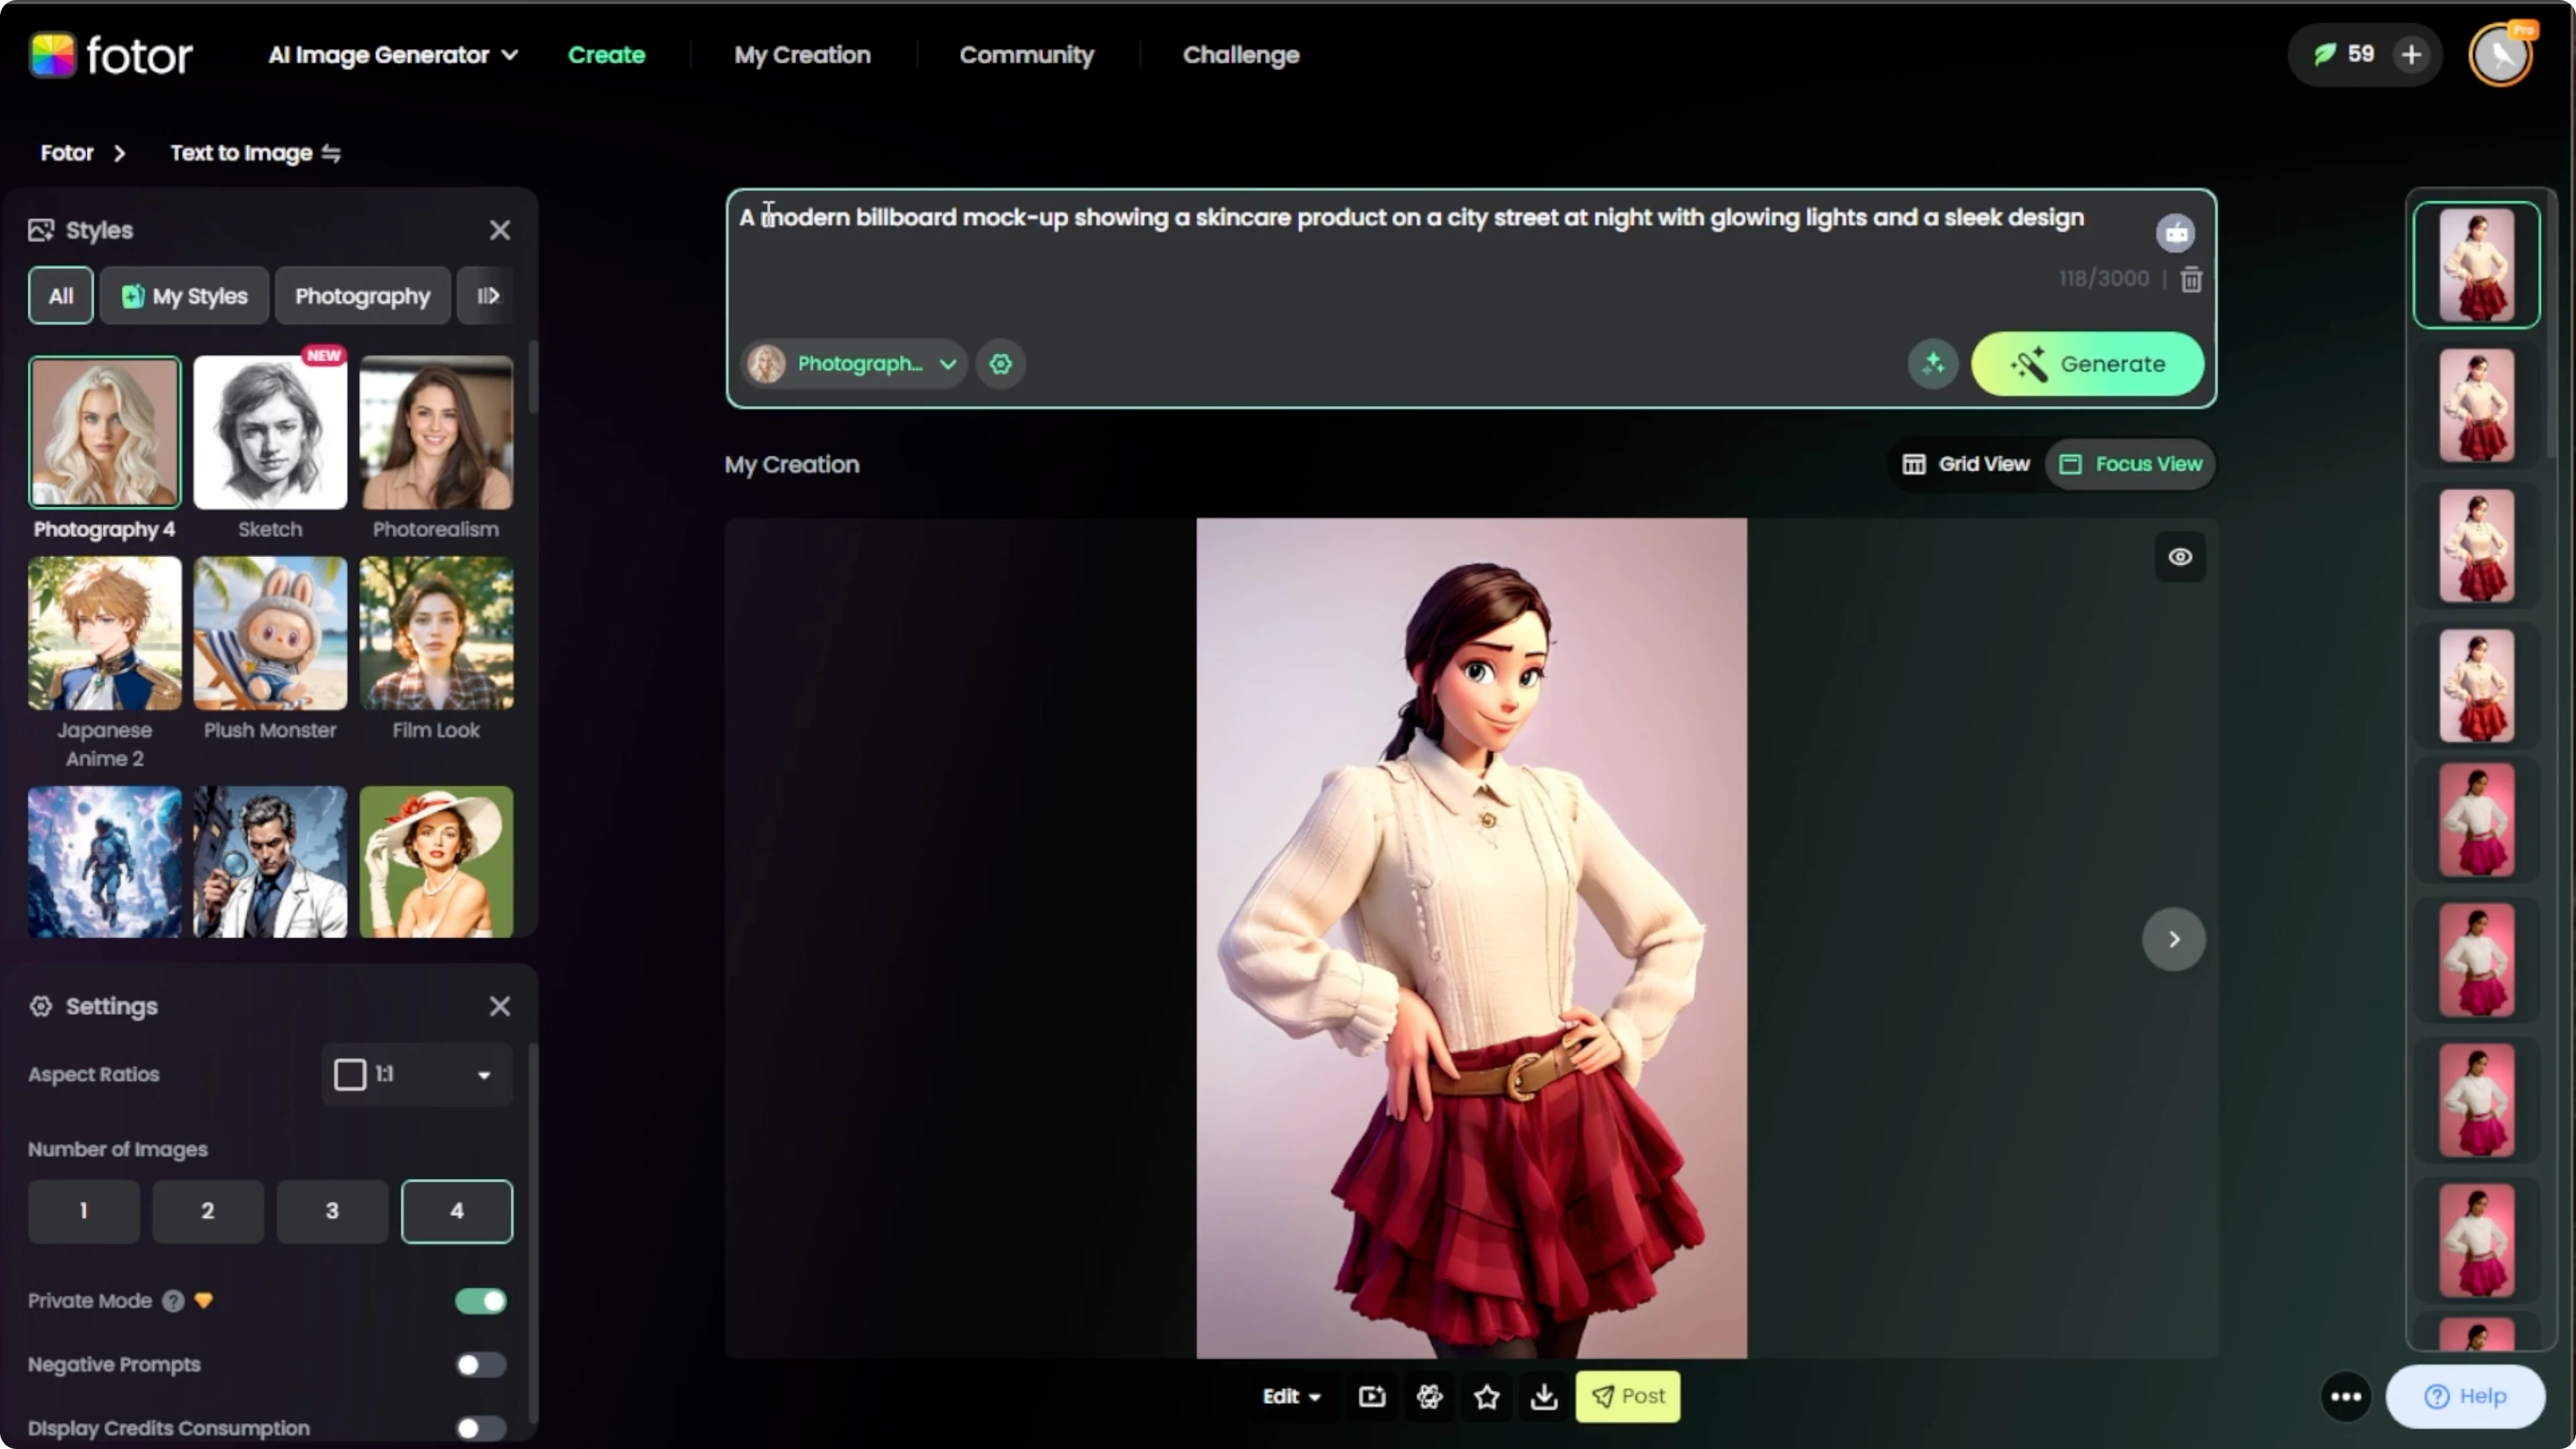Open the Help button
This screenshot has width=2576, height=1449.
coord(2465,1396)
